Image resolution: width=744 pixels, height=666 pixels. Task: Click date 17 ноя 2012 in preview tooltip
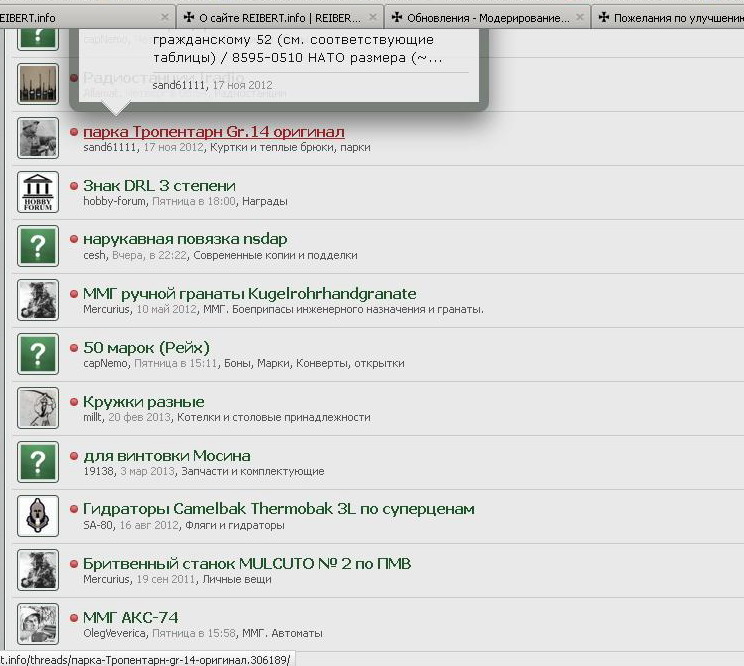point(242,85)
